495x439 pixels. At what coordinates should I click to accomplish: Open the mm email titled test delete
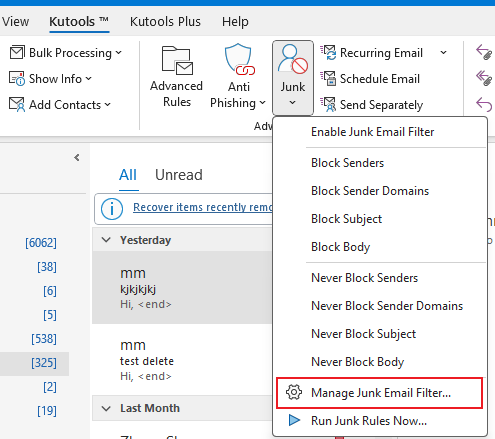(x=182, y=359)
